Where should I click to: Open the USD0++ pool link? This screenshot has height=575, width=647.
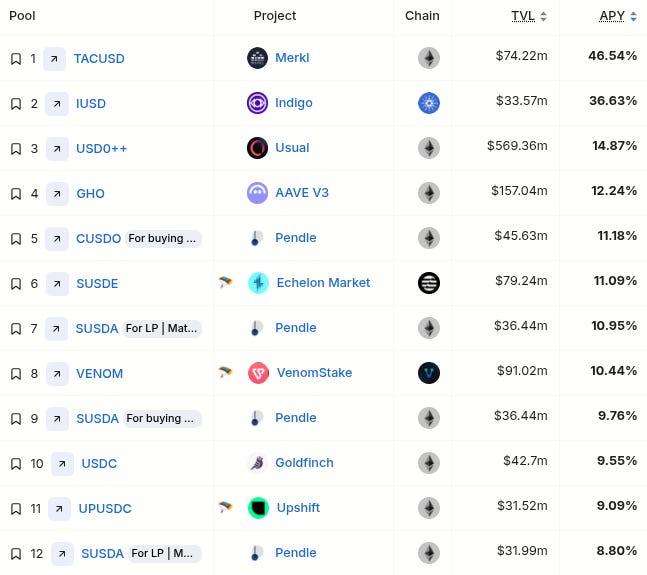point(101,149)
